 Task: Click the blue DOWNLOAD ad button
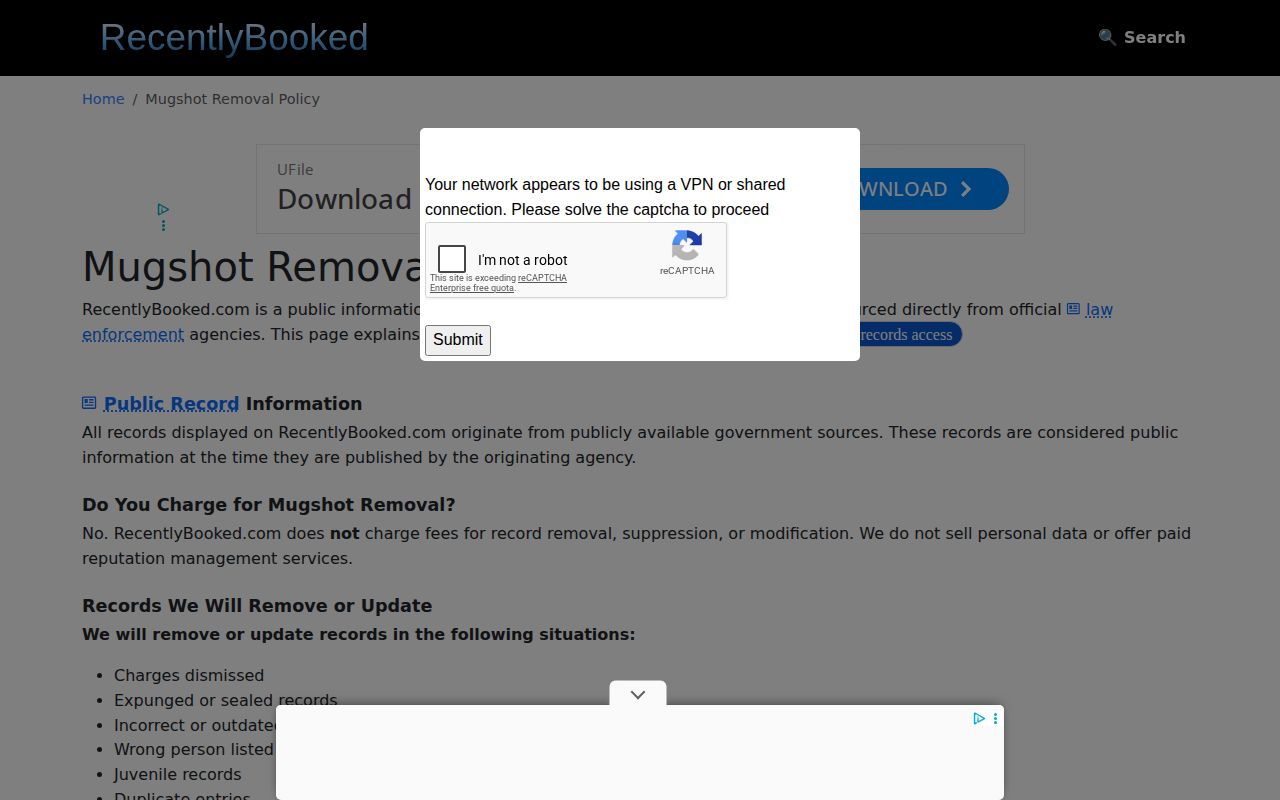pyautogui.click(x=932, y=189)
